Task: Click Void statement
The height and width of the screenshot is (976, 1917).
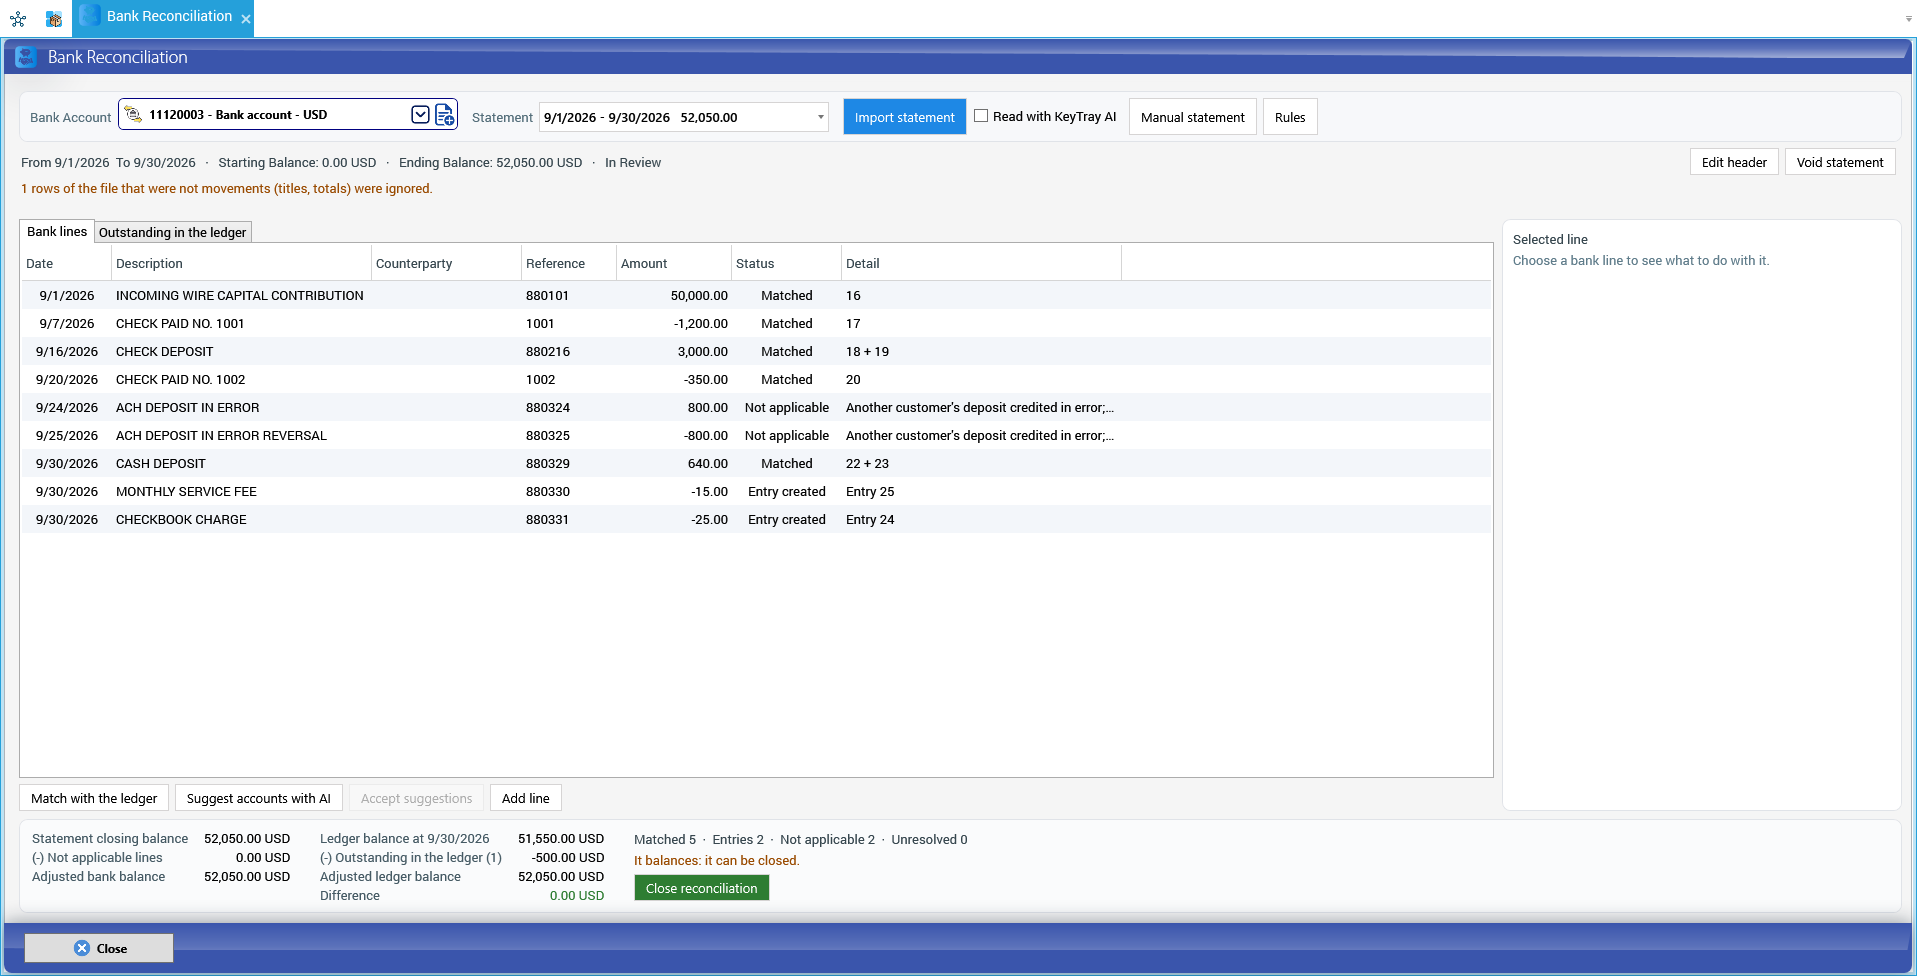Action: coord(1839,162)
